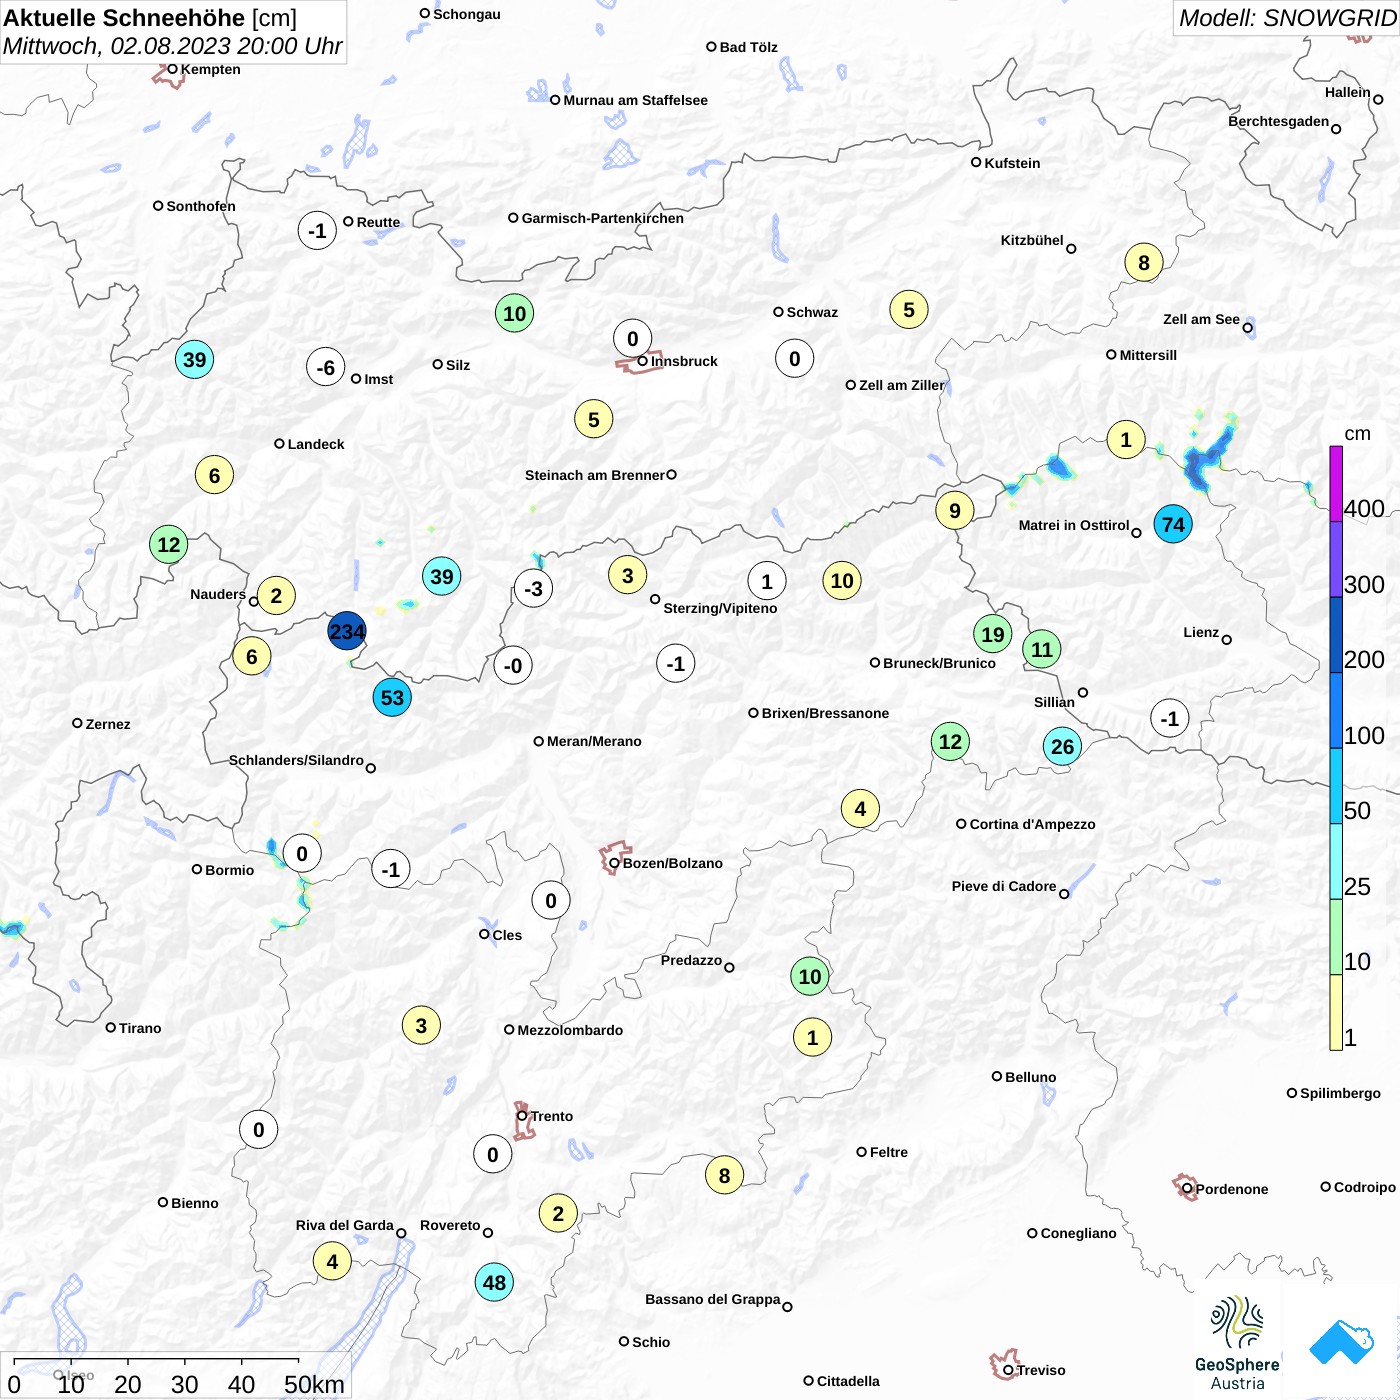Select the Steinach am Brenner label
Image resolution: width=1400 pixels, height=1400 pixels.
(x=595, y=475)
